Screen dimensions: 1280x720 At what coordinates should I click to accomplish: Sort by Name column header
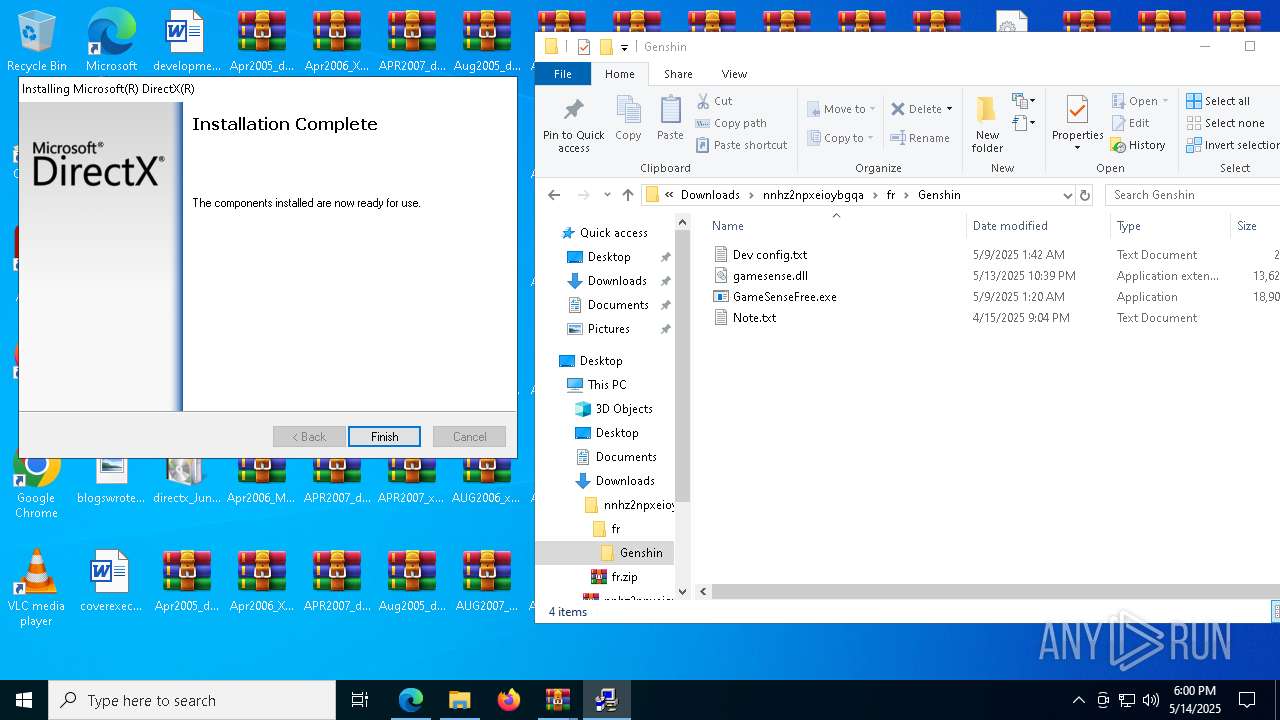pyautogui.click(x=728, y=226)
